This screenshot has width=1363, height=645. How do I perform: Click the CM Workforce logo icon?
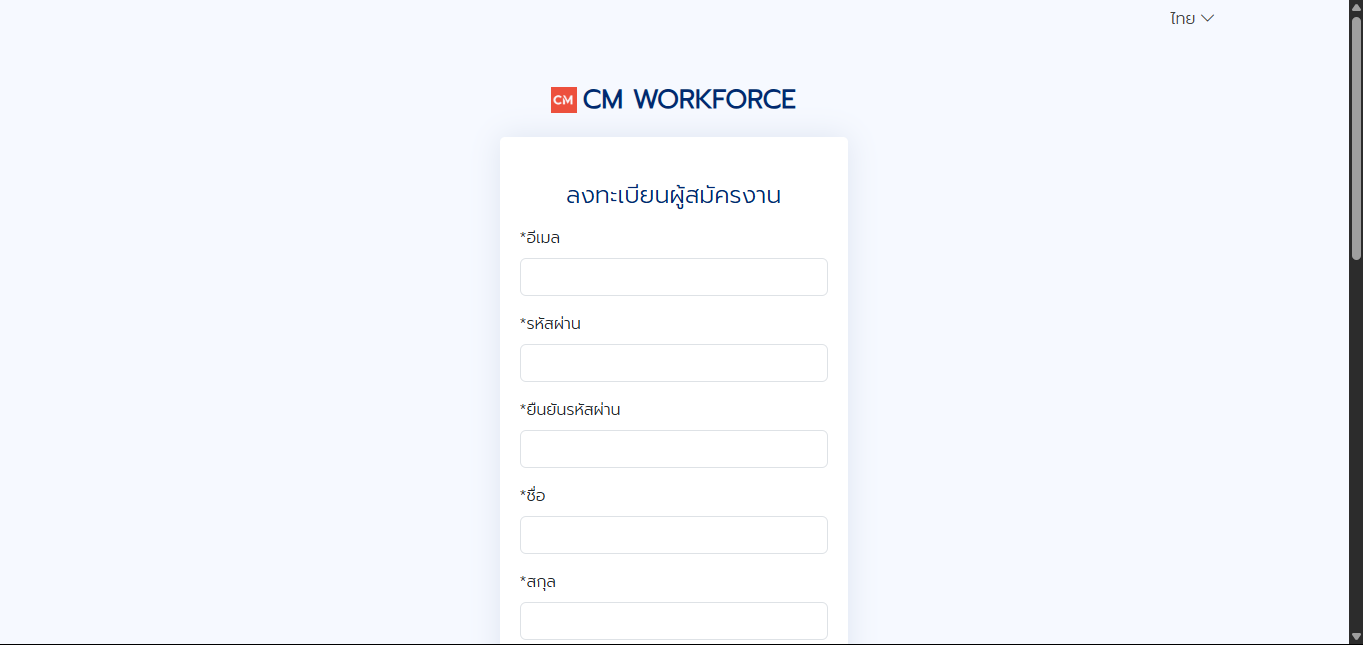563,99
